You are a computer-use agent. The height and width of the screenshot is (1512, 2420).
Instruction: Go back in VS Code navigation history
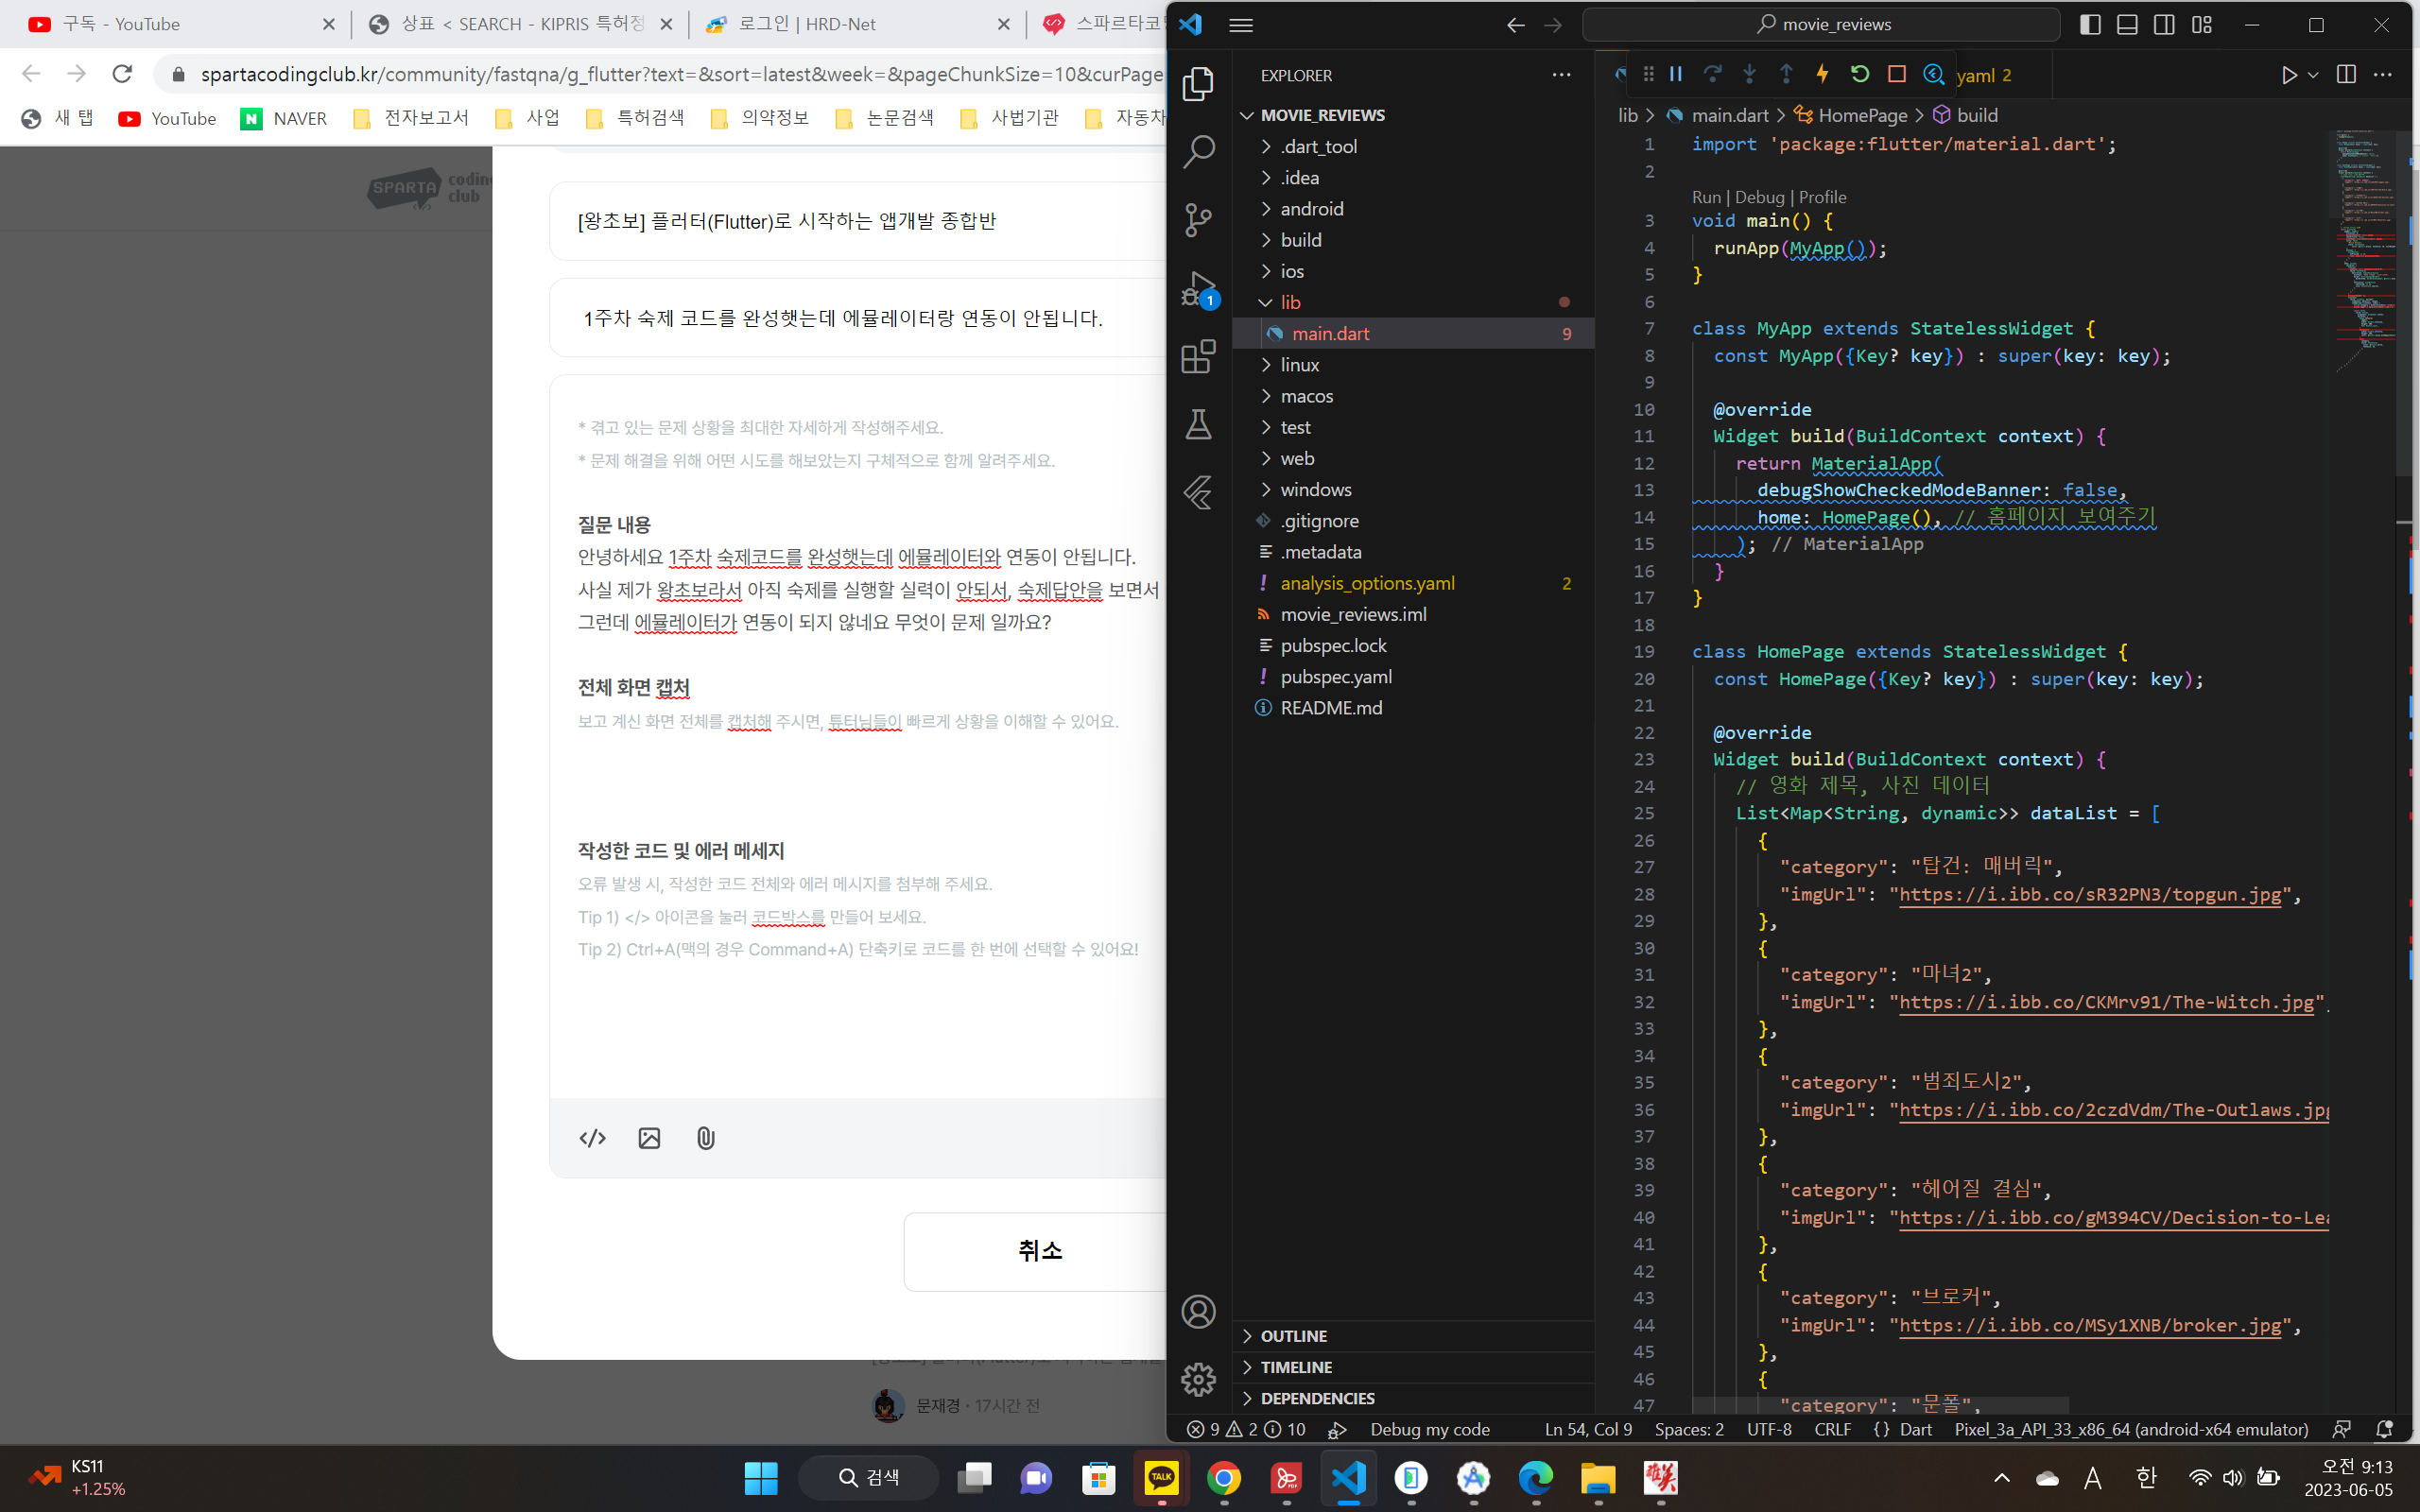coord(1516,25)
